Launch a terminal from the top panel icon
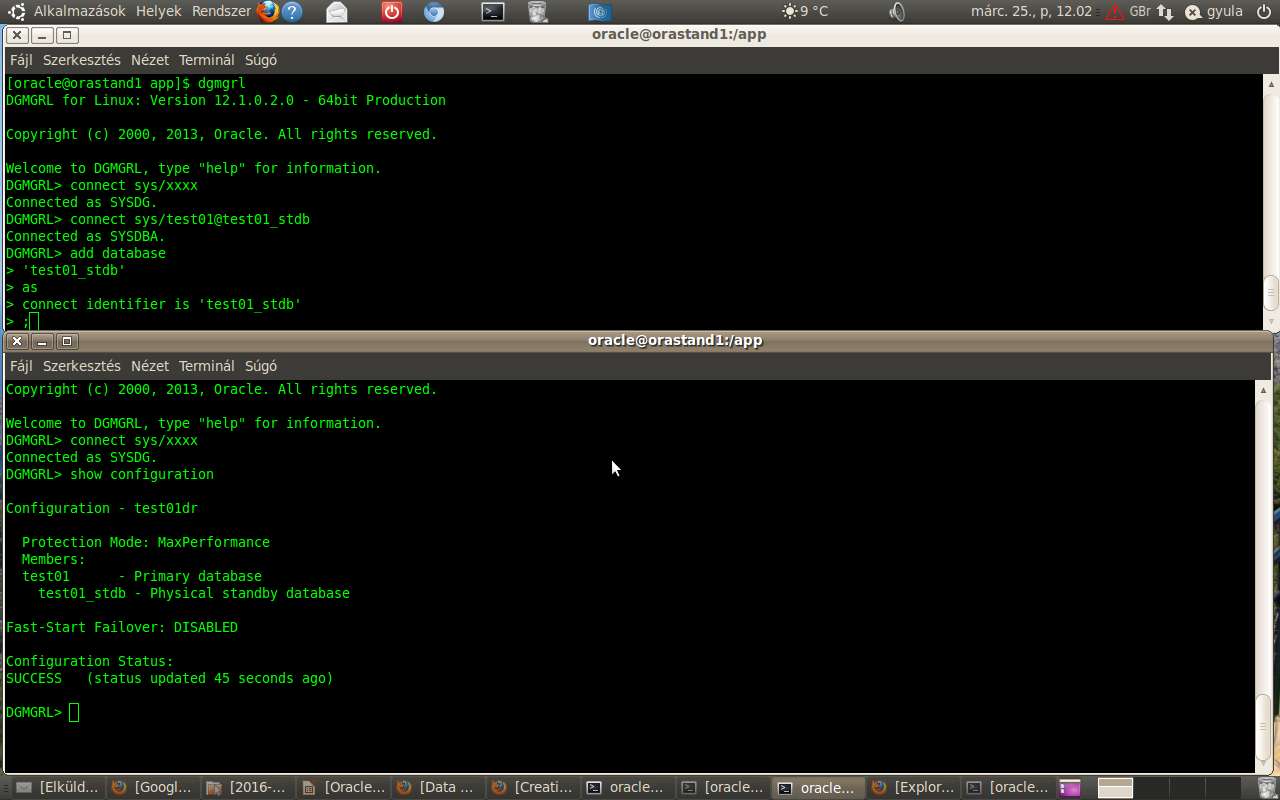The width and height of the screenshot is (1280, 800). click(x=492, y=12)
